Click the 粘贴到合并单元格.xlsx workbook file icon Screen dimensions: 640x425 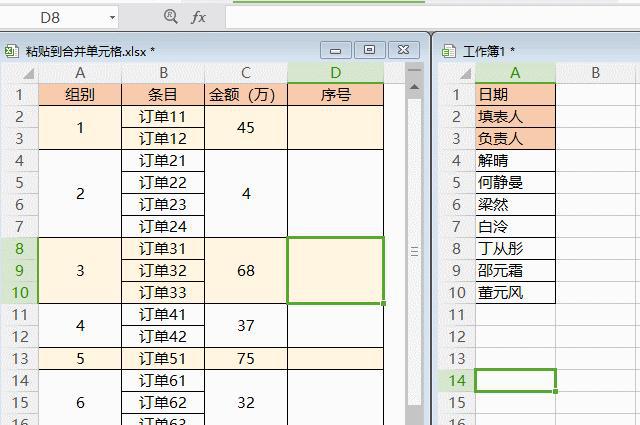point(11,51)
